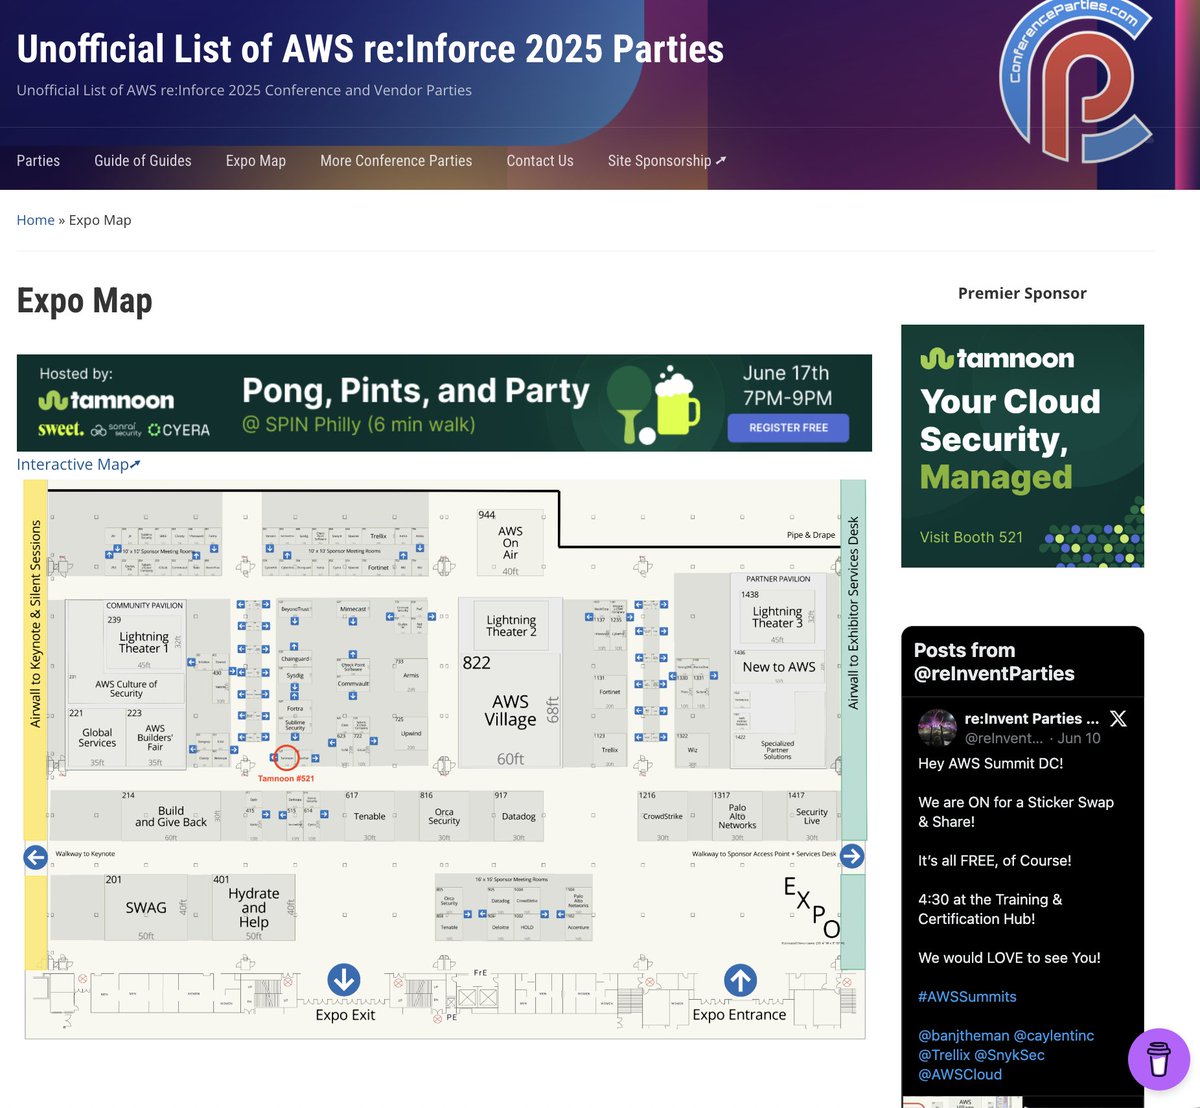Go to Contact Us page
The height and width of the screenshot is (1108, 1200).
540,160
